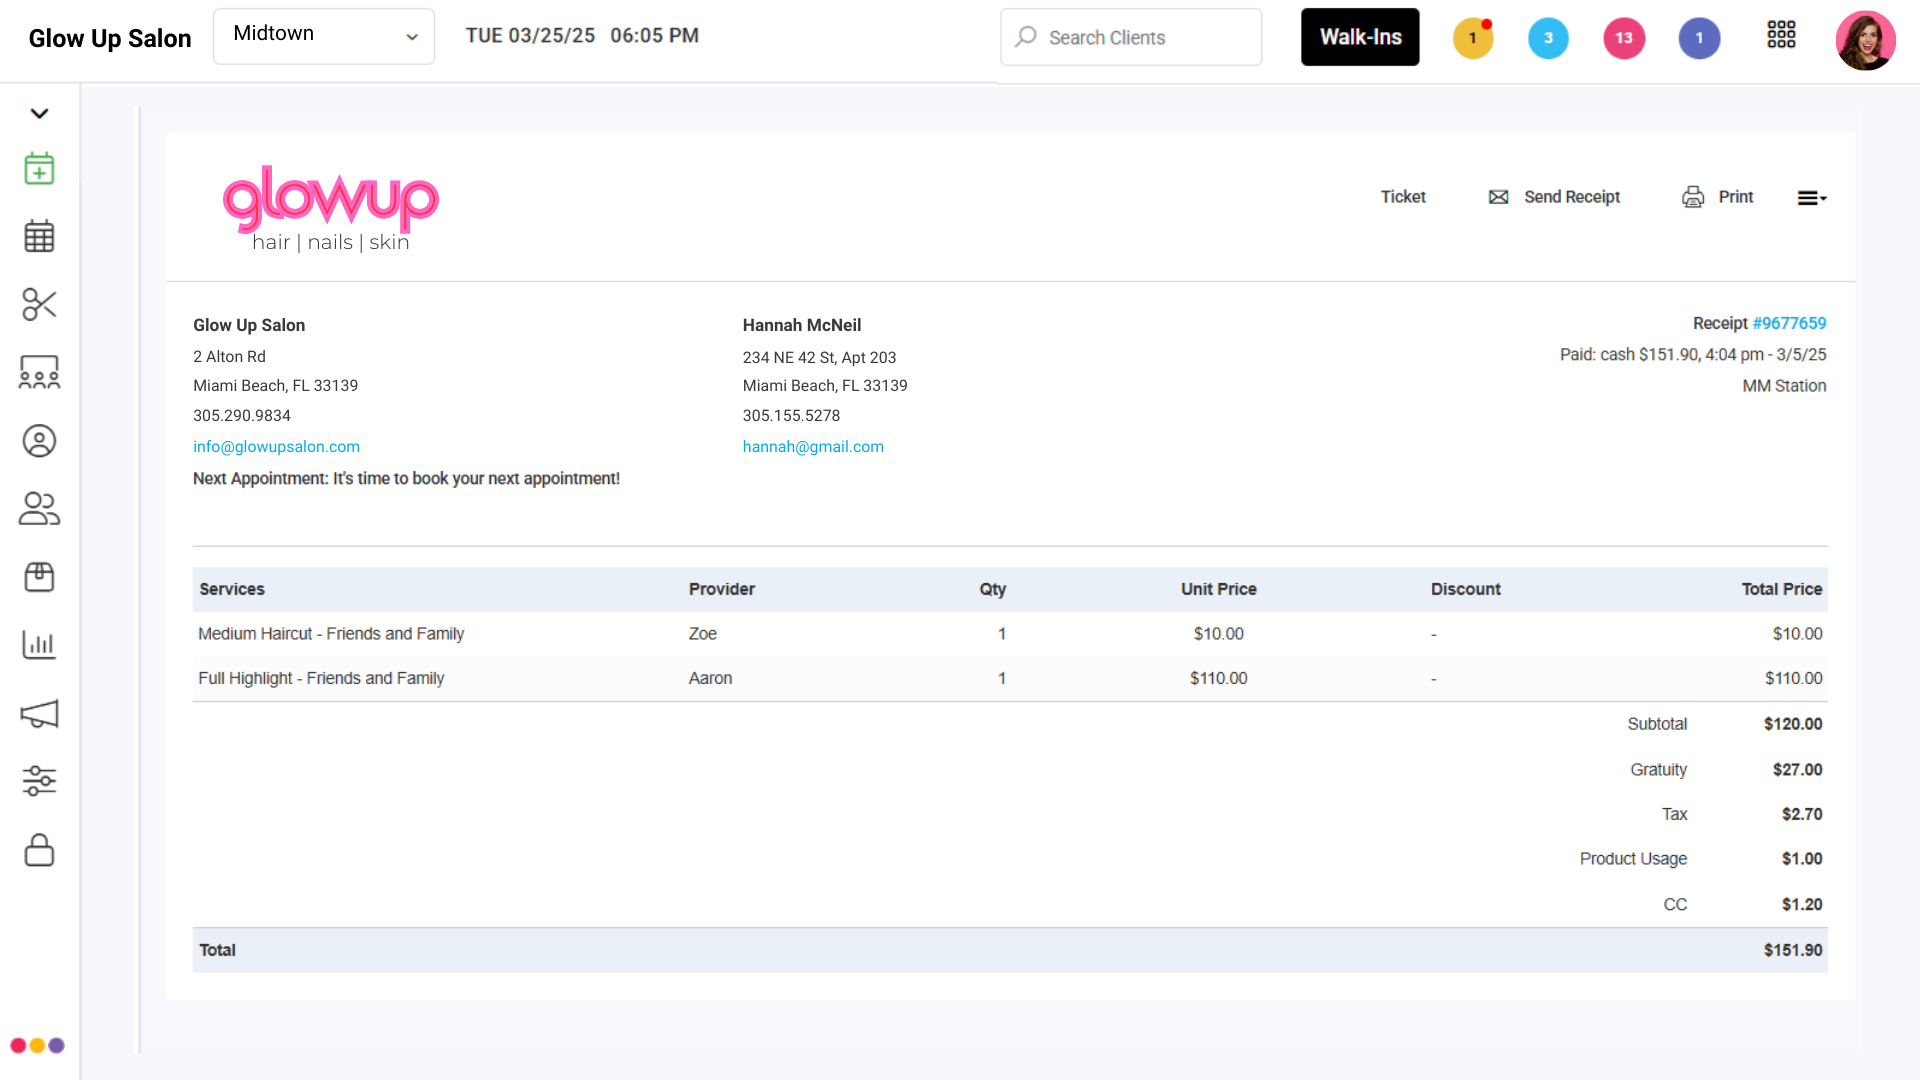The height and width of the screenshot is (1080, 1920).
Task: Click the Discount column header
Action: [1465, 589]
